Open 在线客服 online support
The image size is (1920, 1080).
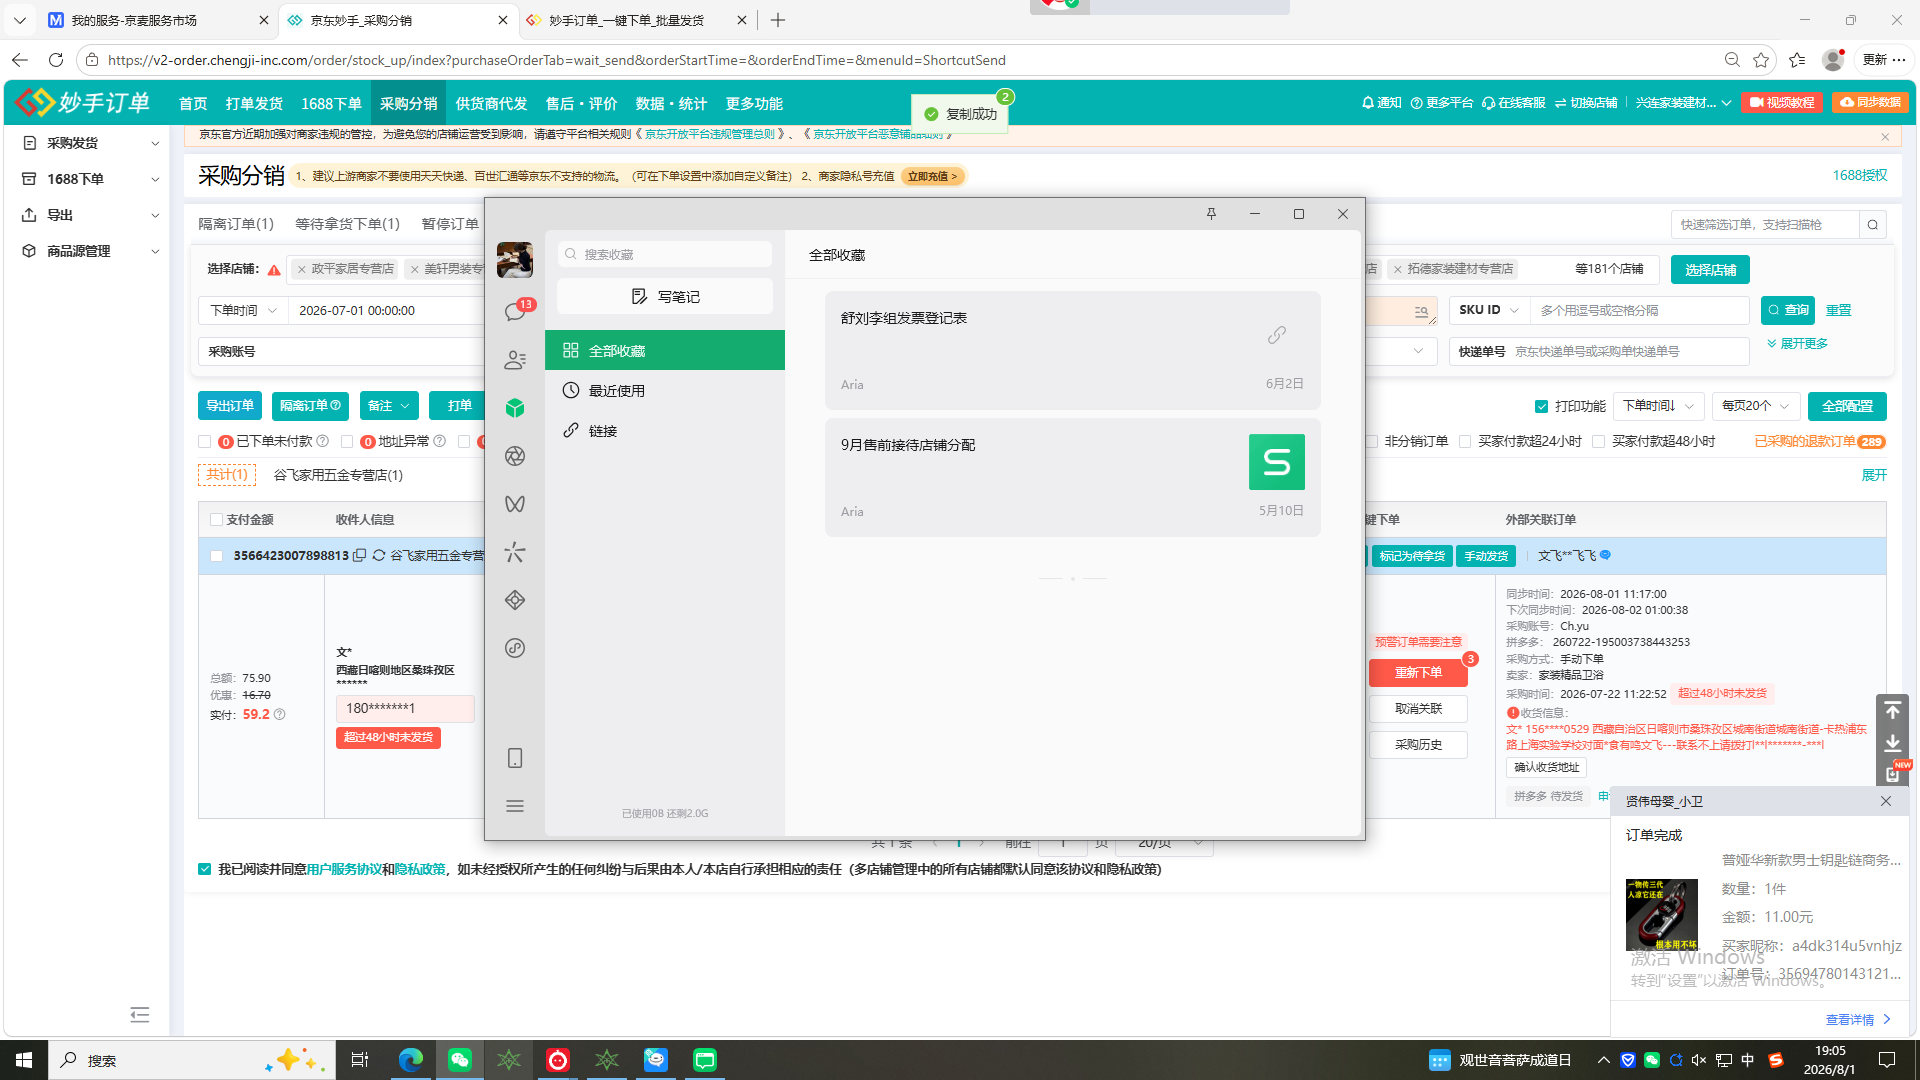[1514, 103]
